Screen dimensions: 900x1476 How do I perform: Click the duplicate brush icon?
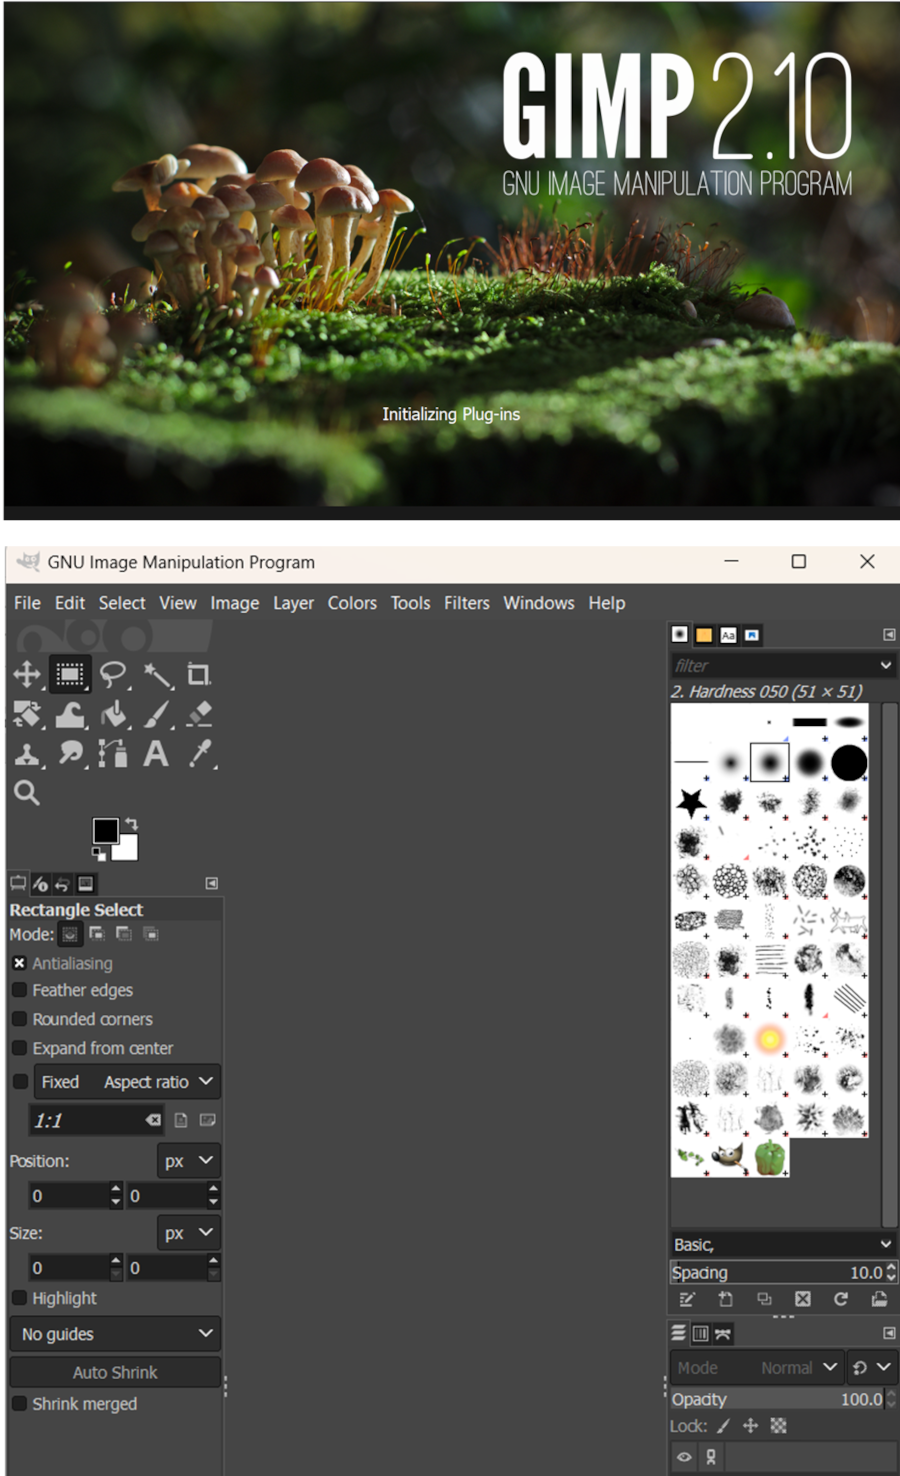[x=764, y=1299]
